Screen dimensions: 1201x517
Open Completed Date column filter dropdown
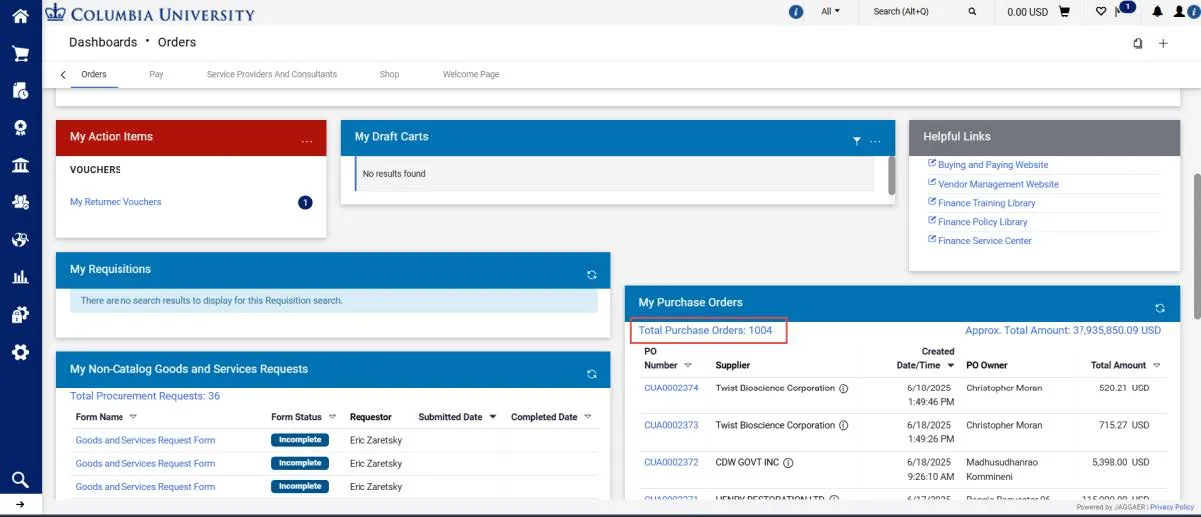point(588,417)
